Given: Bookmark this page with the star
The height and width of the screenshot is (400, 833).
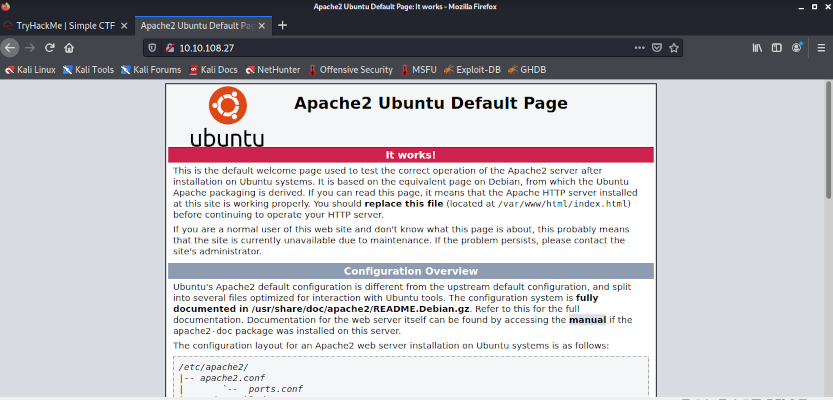Looking at the screenshot, I should pos(675,47).
